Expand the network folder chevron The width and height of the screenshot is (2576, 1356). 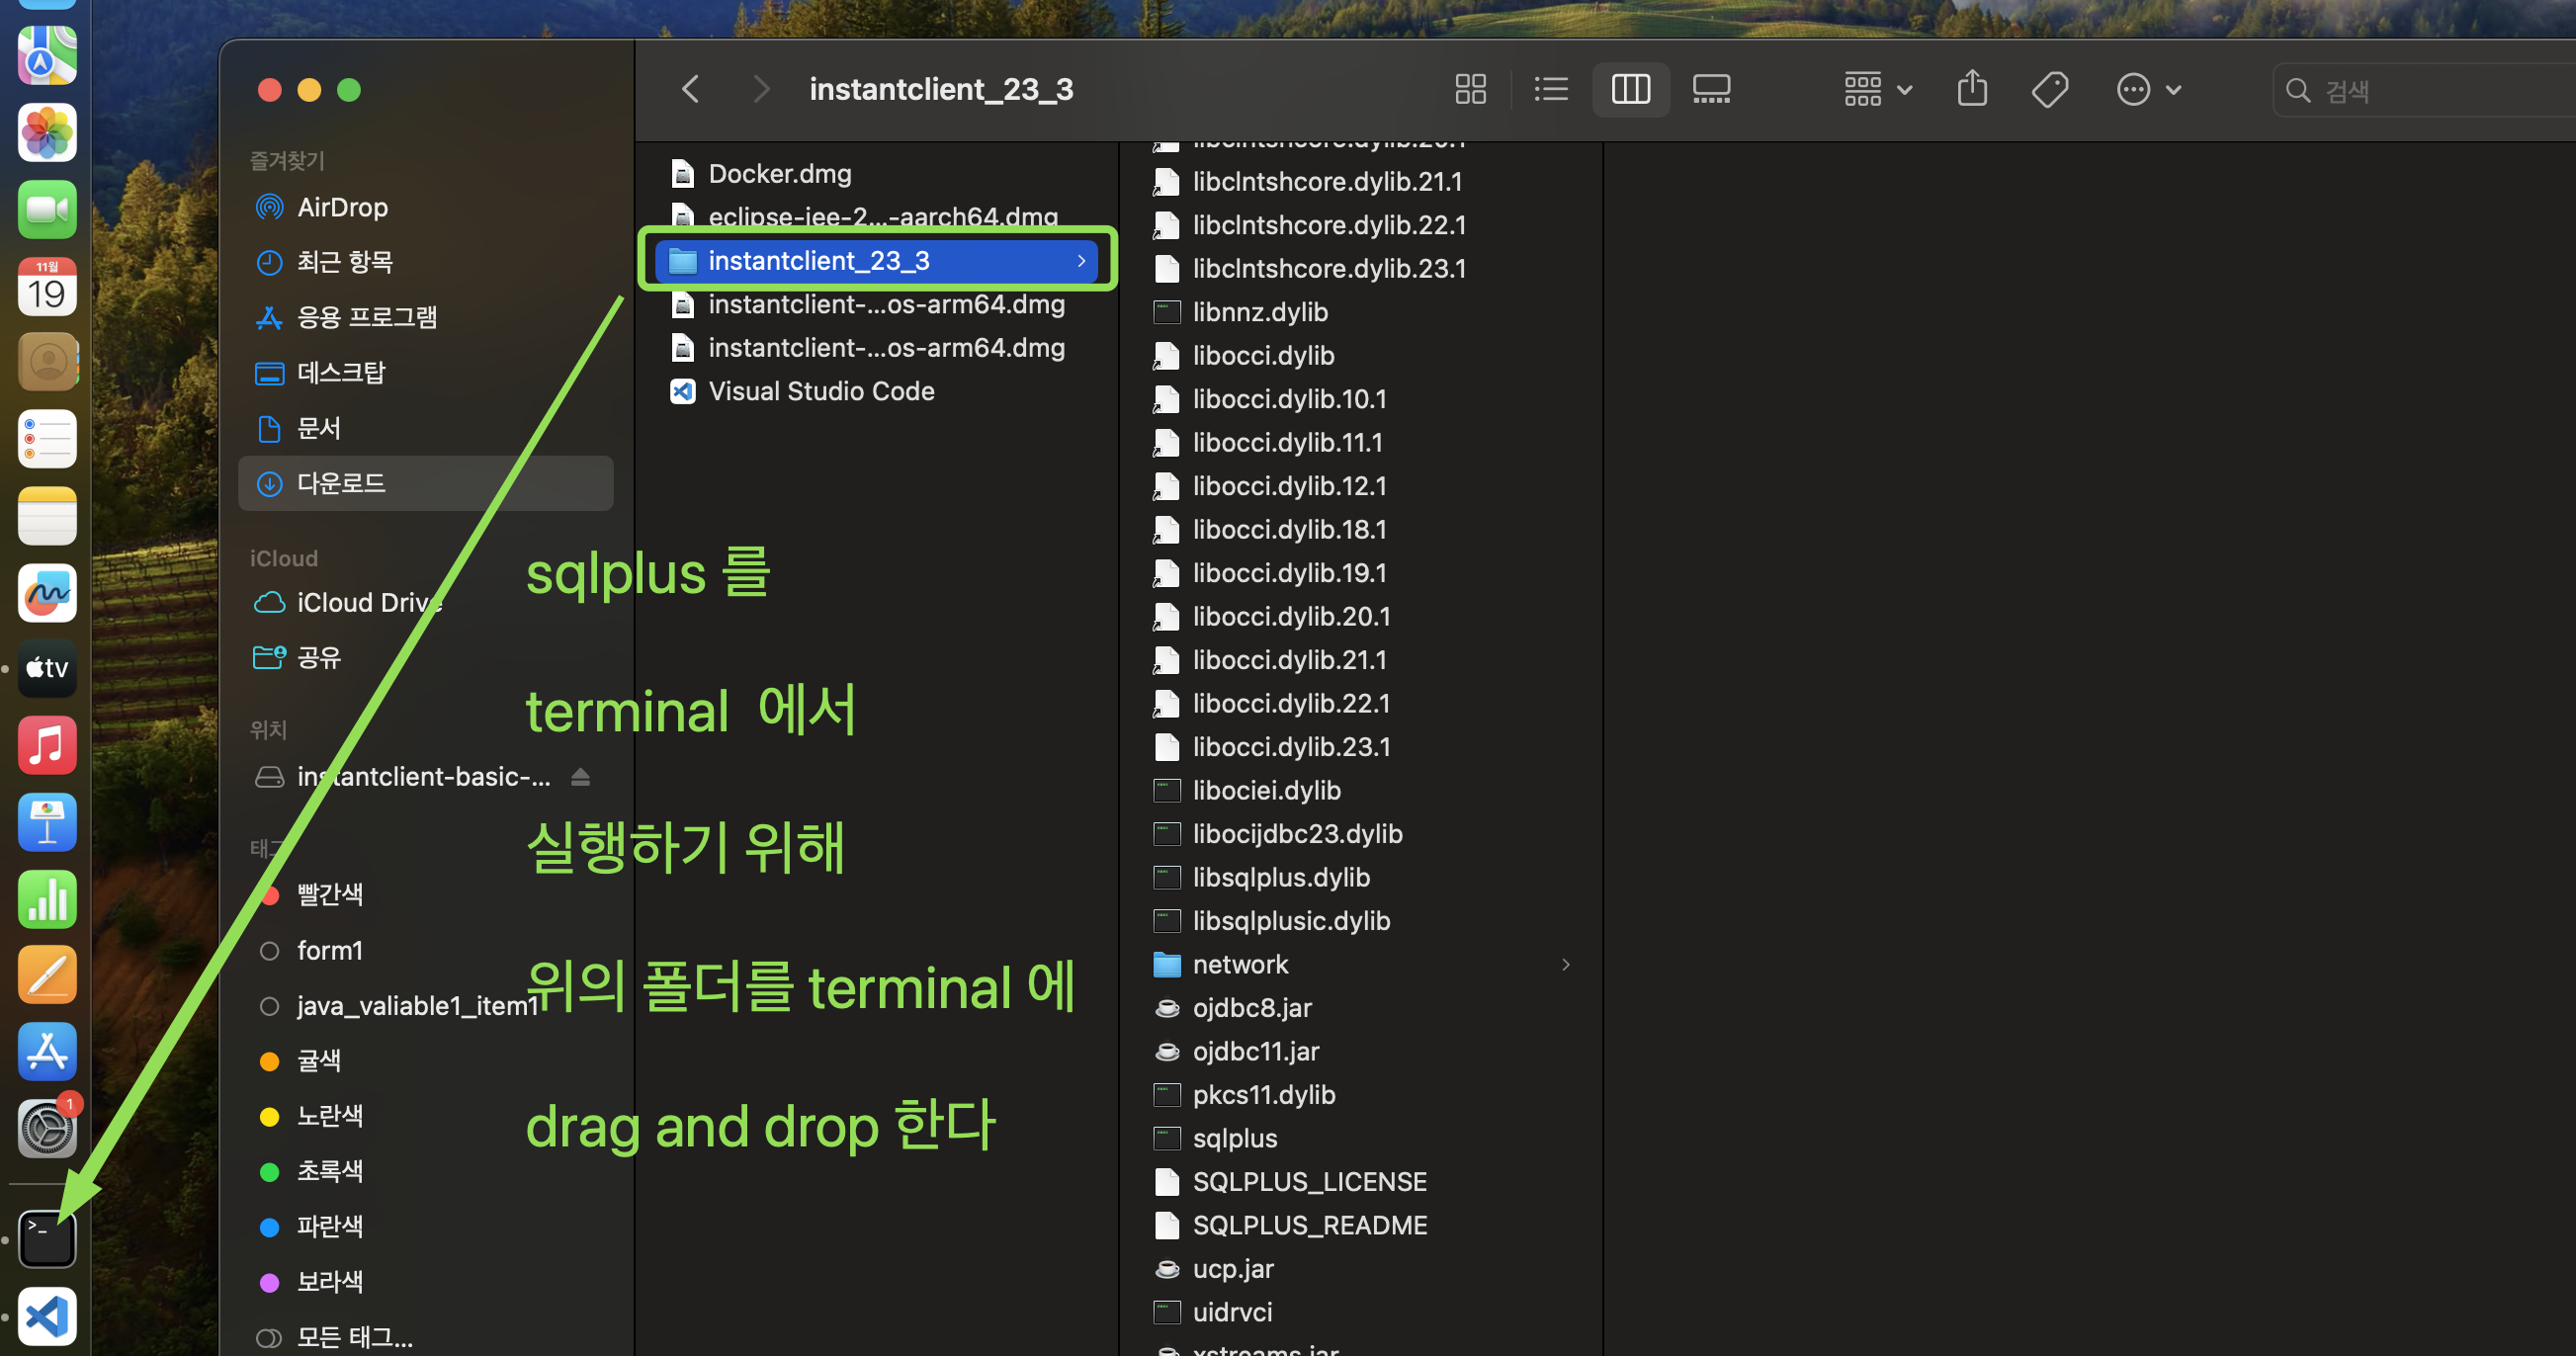pos(1565,964)
